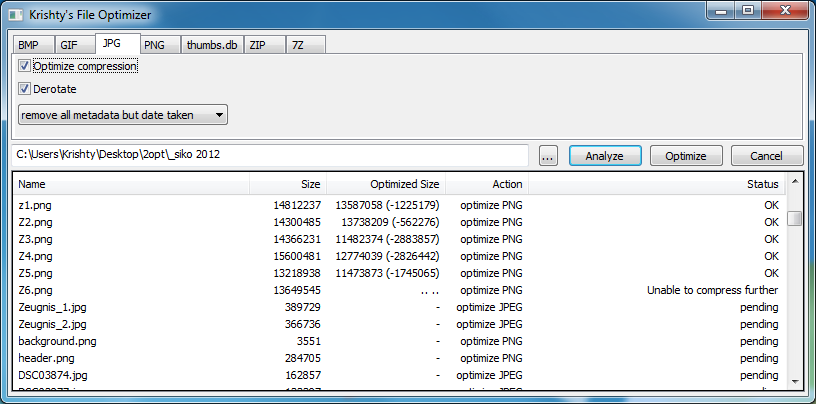816x404 pixels.
Task: Click the Optimize button
Action: click(x=686, y=156)
